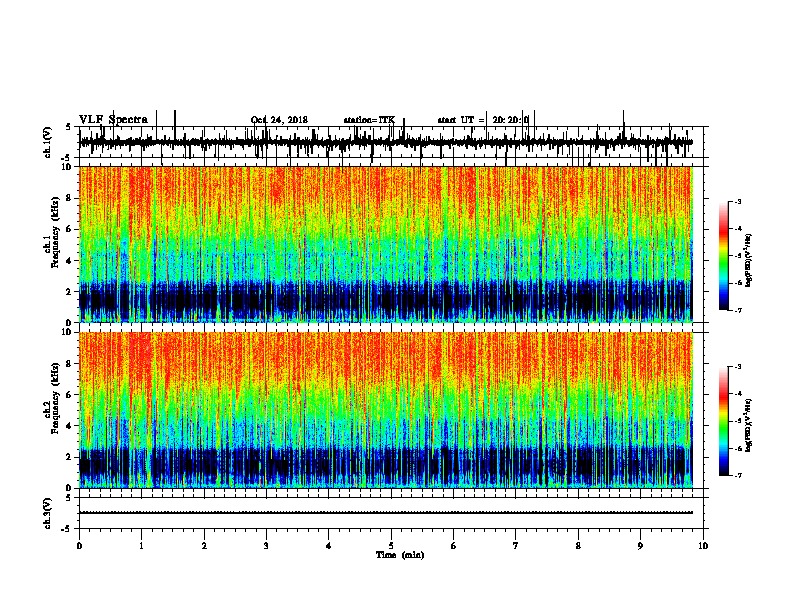Click the ch.2 spectrogram color scale bar

(x=723, y=421)
